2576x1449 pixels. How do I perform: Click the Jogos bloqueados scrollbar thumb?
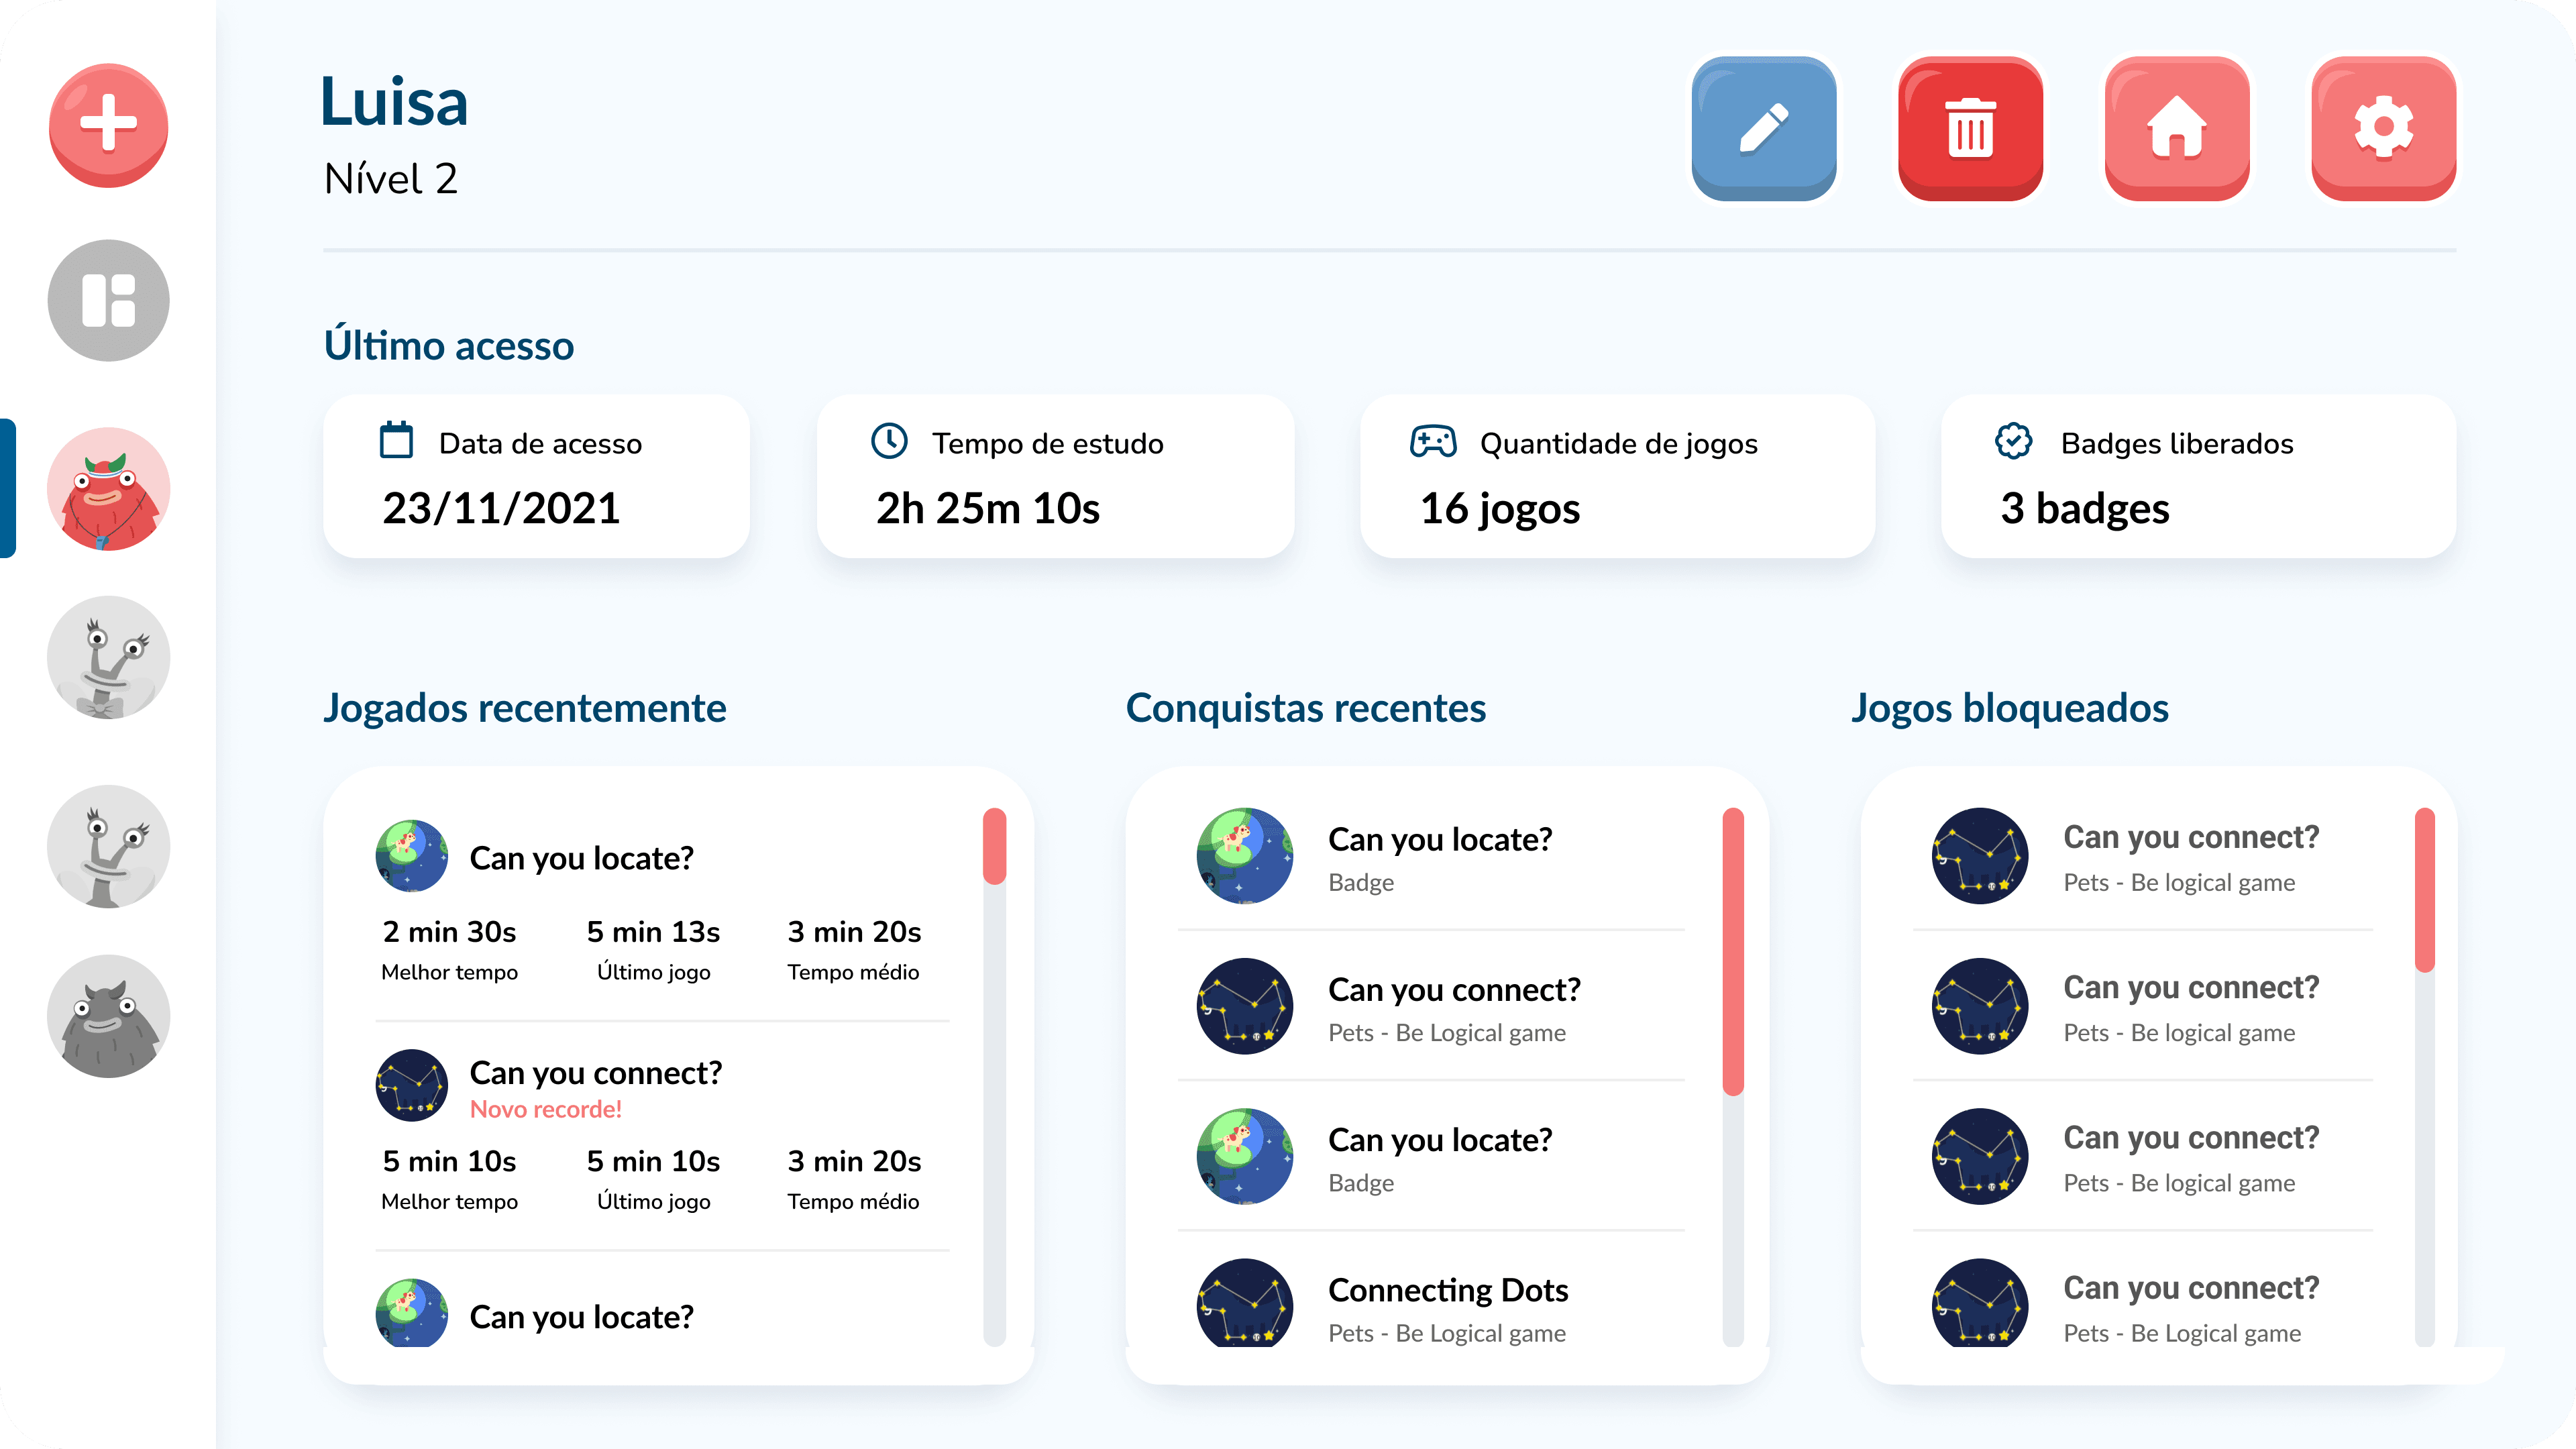point(2424,890)
